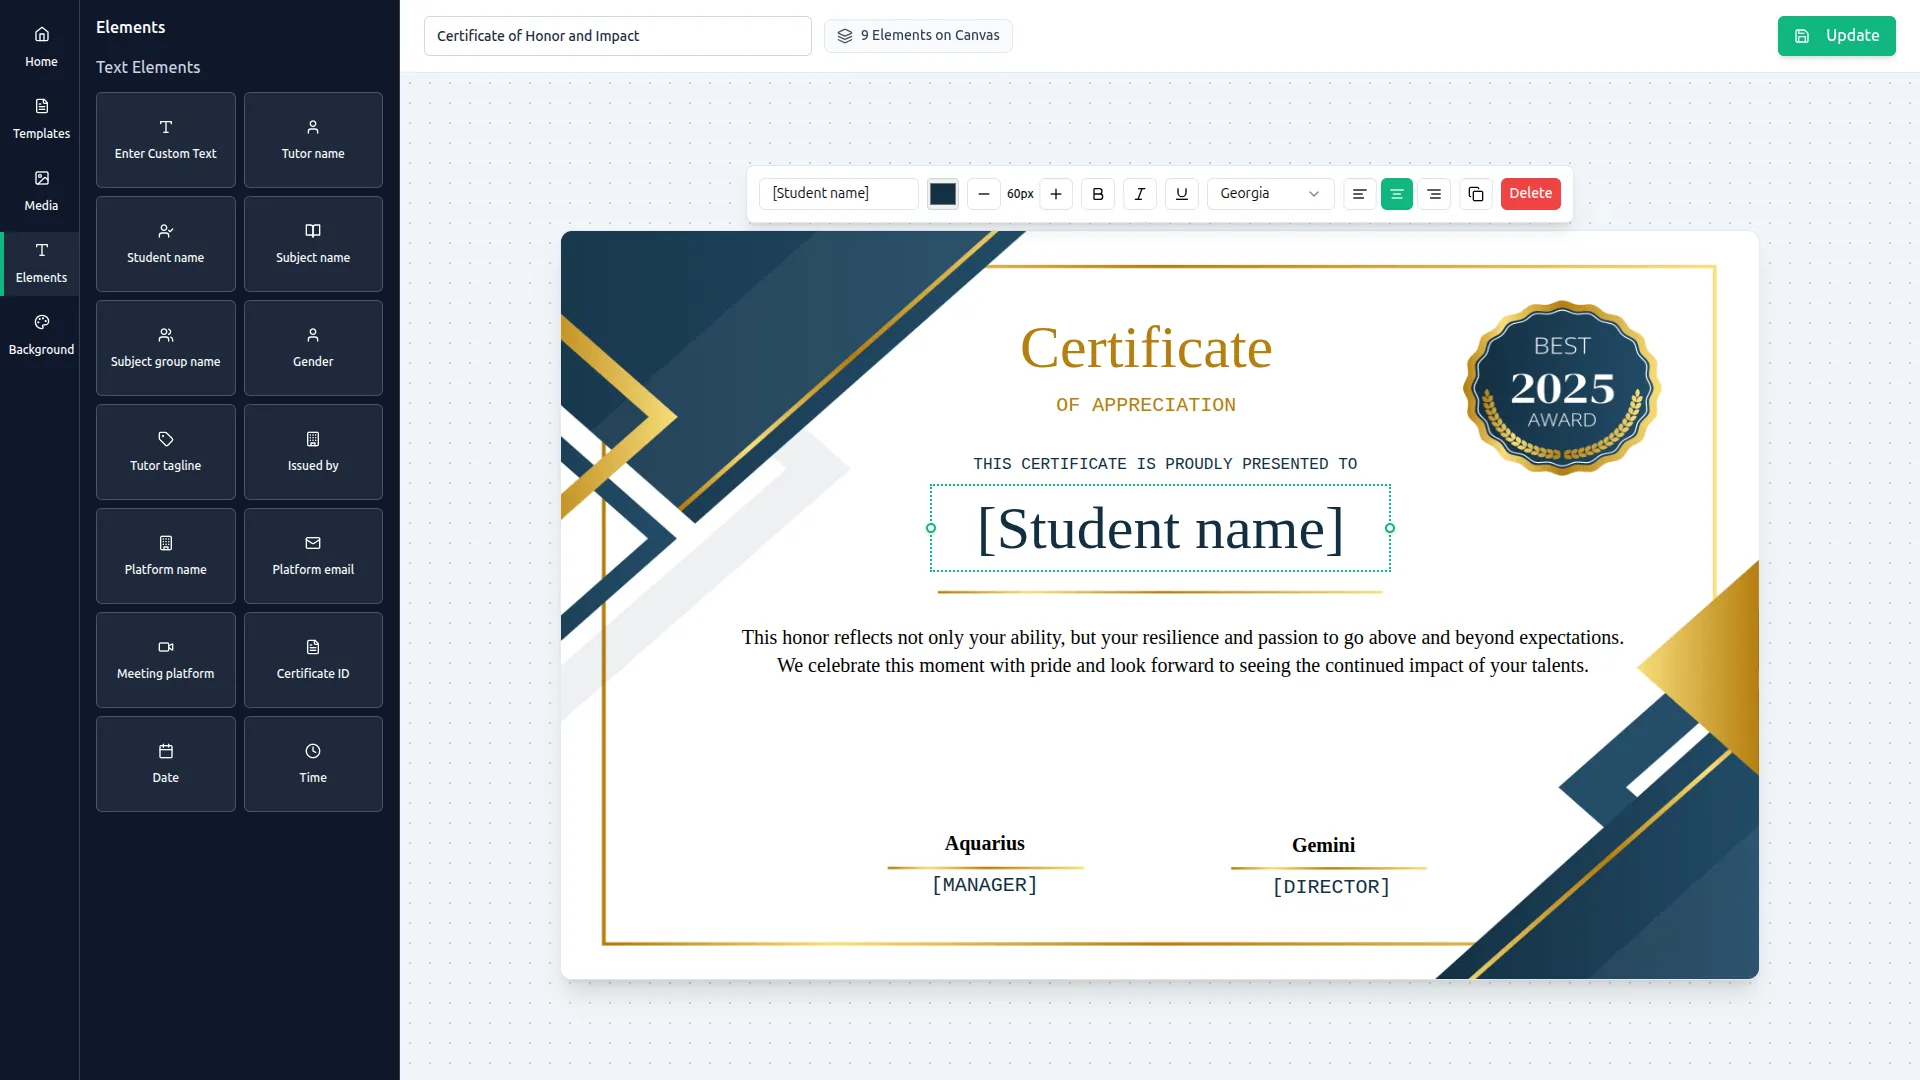1920x1080 pixels.
Task: Add the Meeting platform element
Action: 166,660
